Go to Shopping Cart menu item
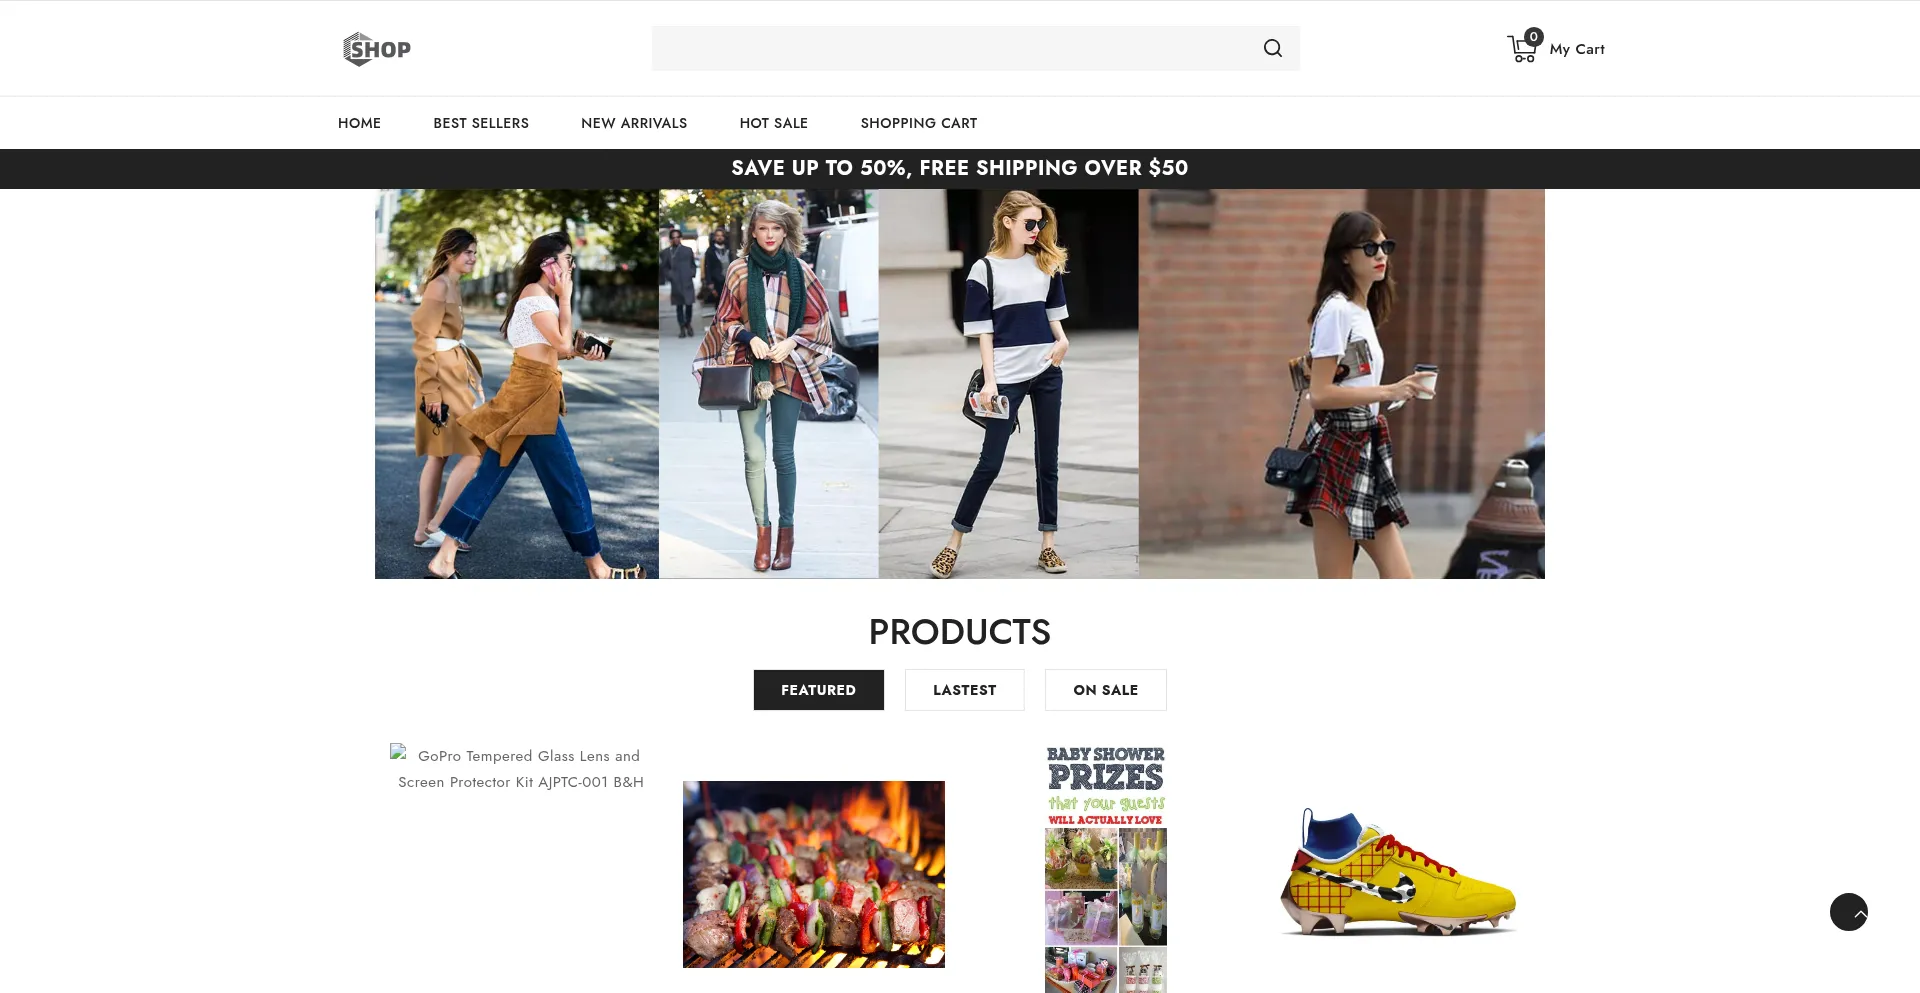 pyautogui.click(x=918, y=123)
